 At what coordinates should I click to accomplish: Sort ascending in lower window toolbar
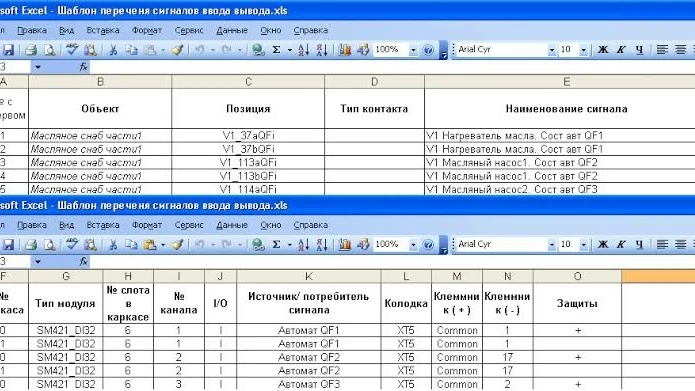point(304,244)
